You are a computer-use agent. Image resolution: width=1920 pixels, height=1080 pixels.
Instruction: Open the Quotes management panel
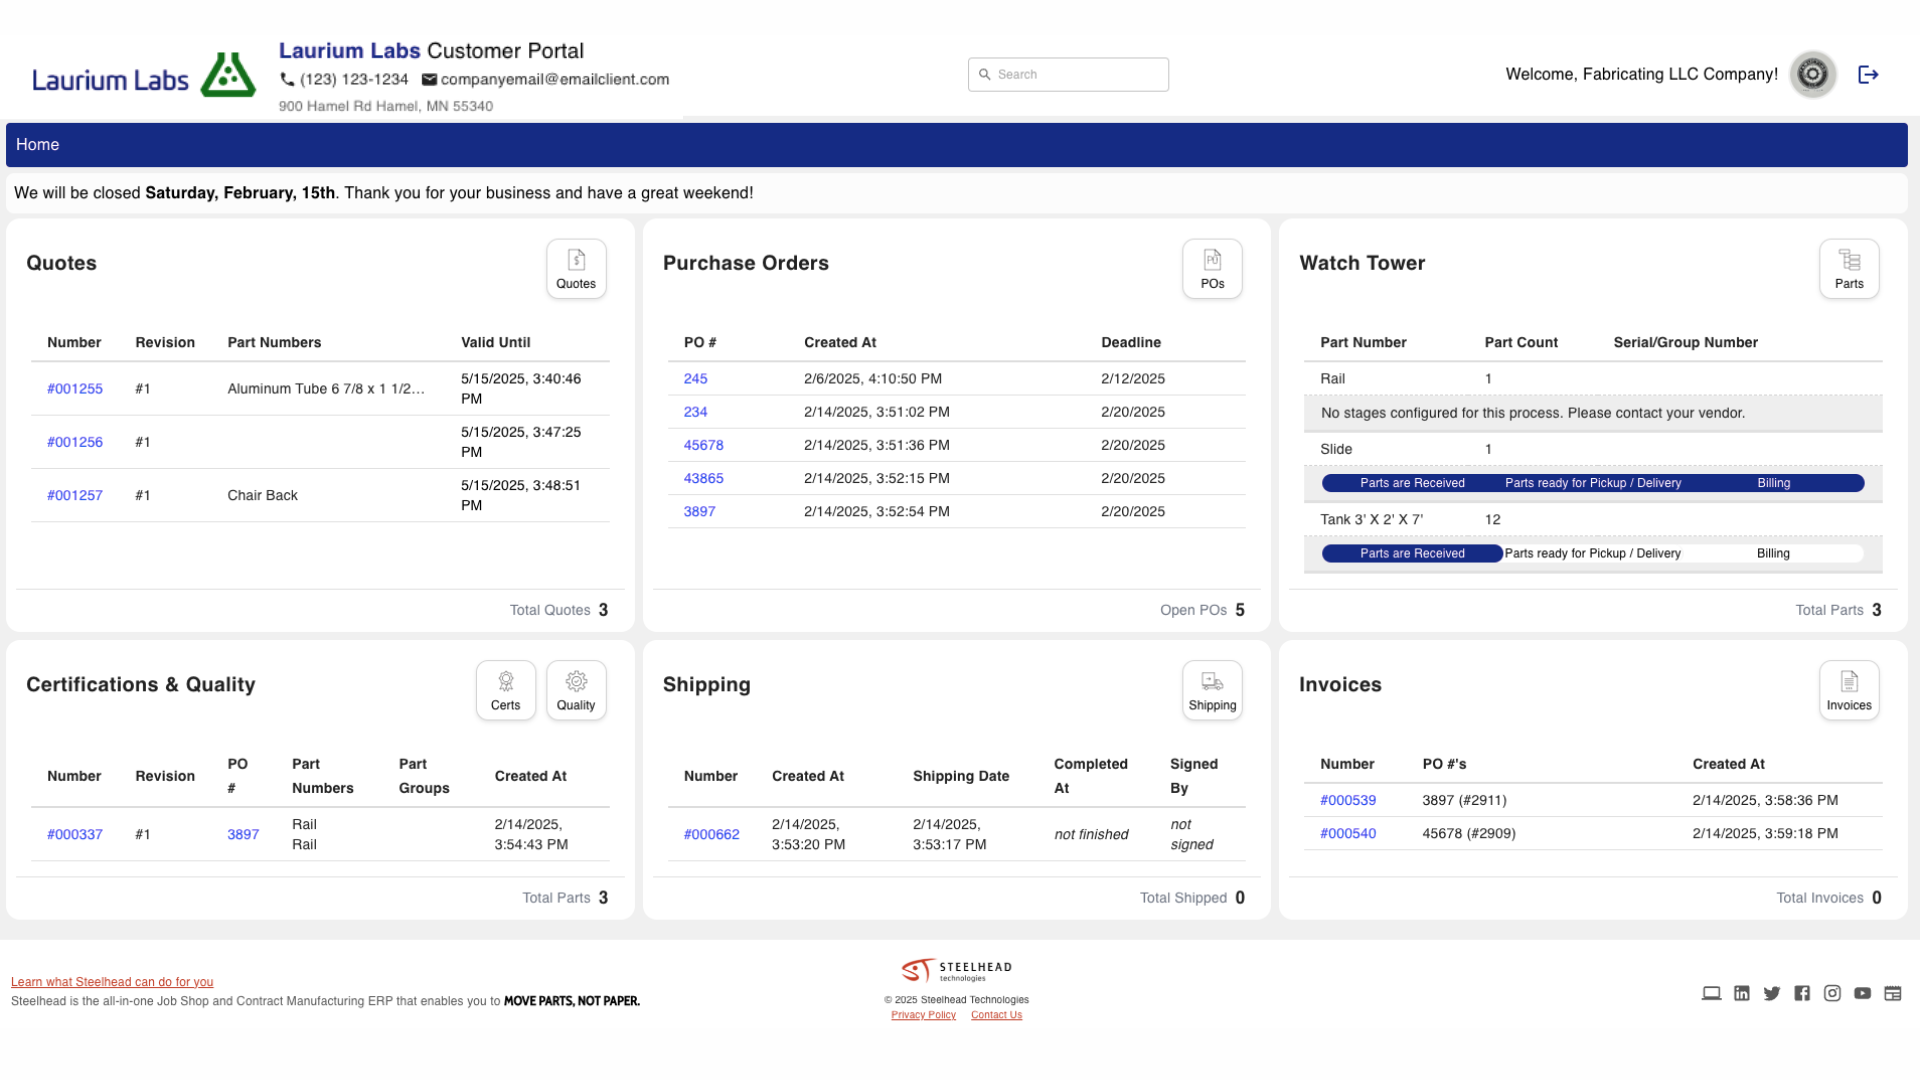tap(576, 268)
